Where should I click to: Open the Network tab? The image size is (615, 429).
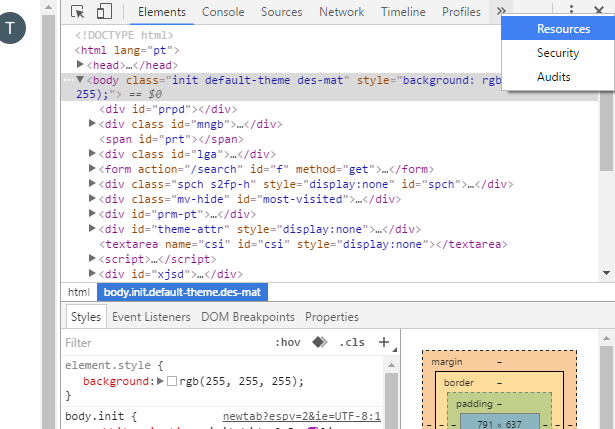342,12
